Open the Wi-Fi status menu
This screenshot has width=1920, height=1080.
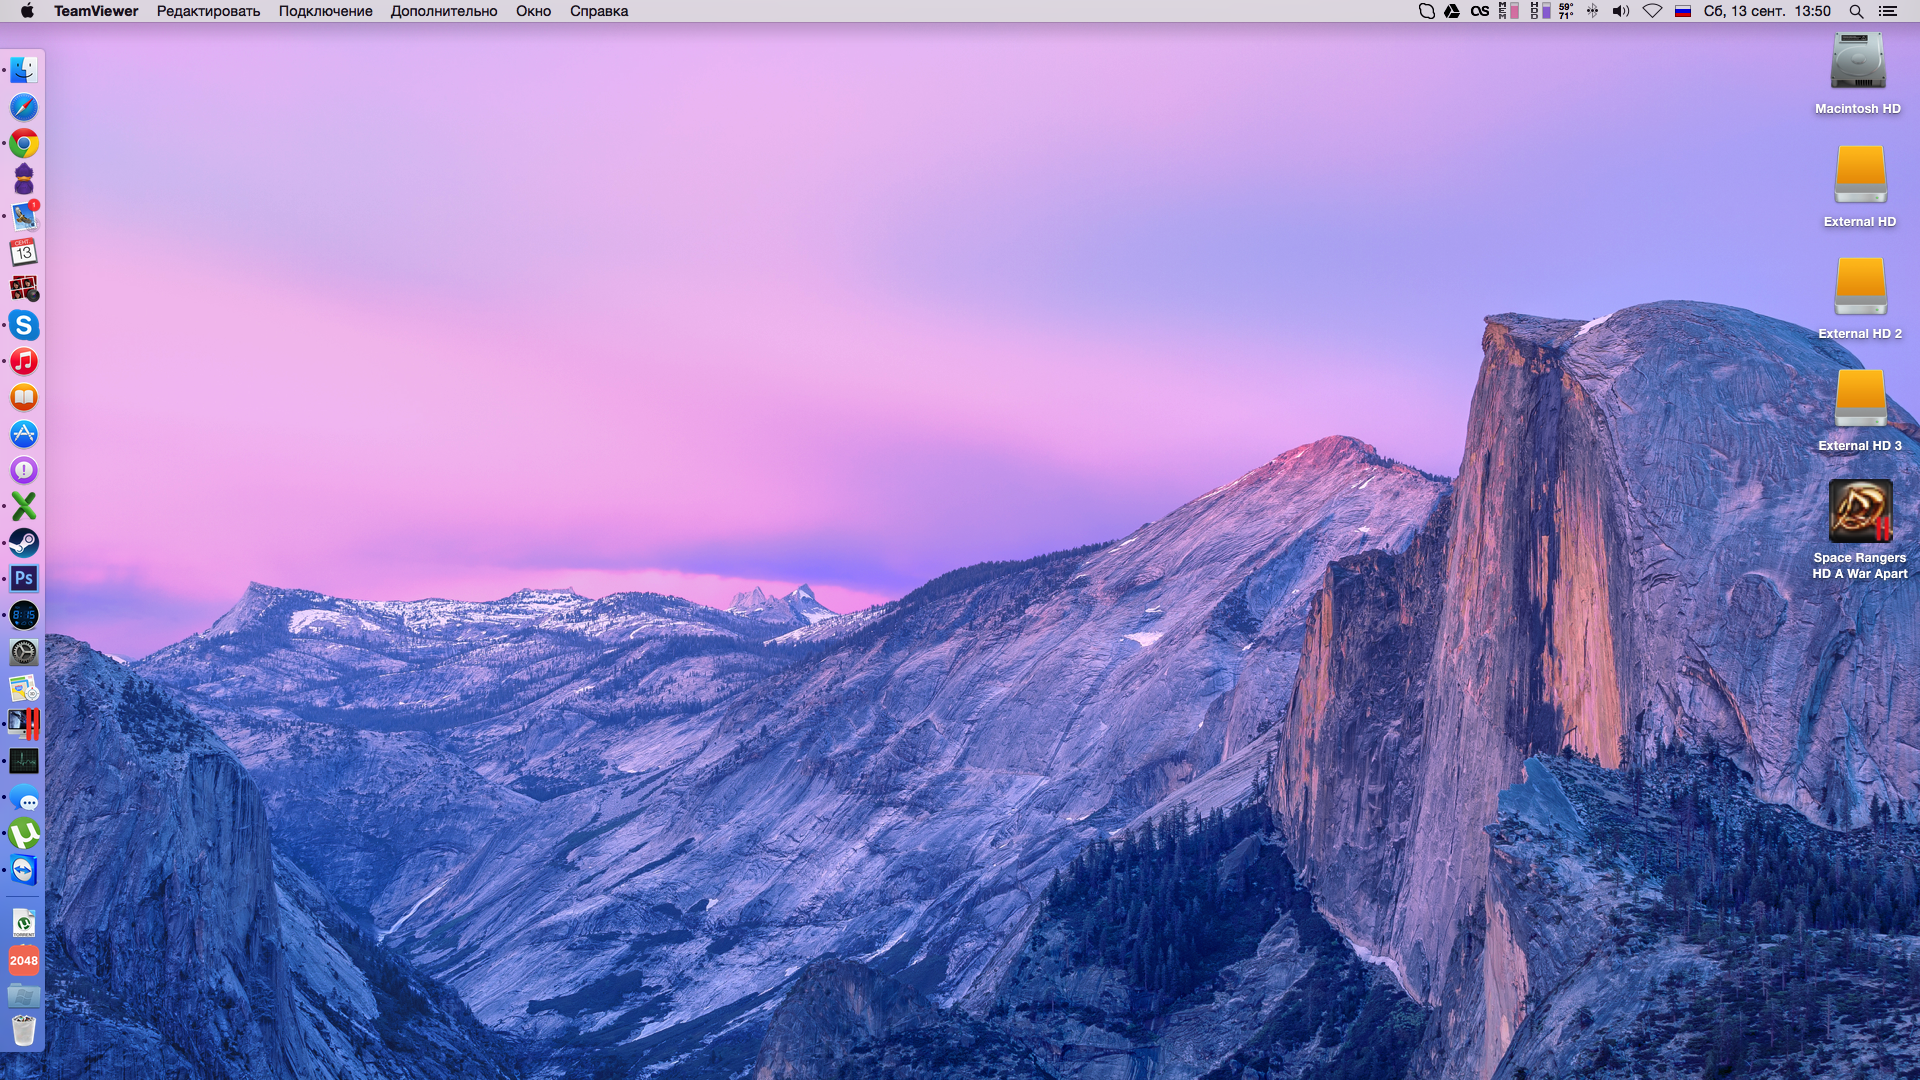click(x=1652, y=11)
